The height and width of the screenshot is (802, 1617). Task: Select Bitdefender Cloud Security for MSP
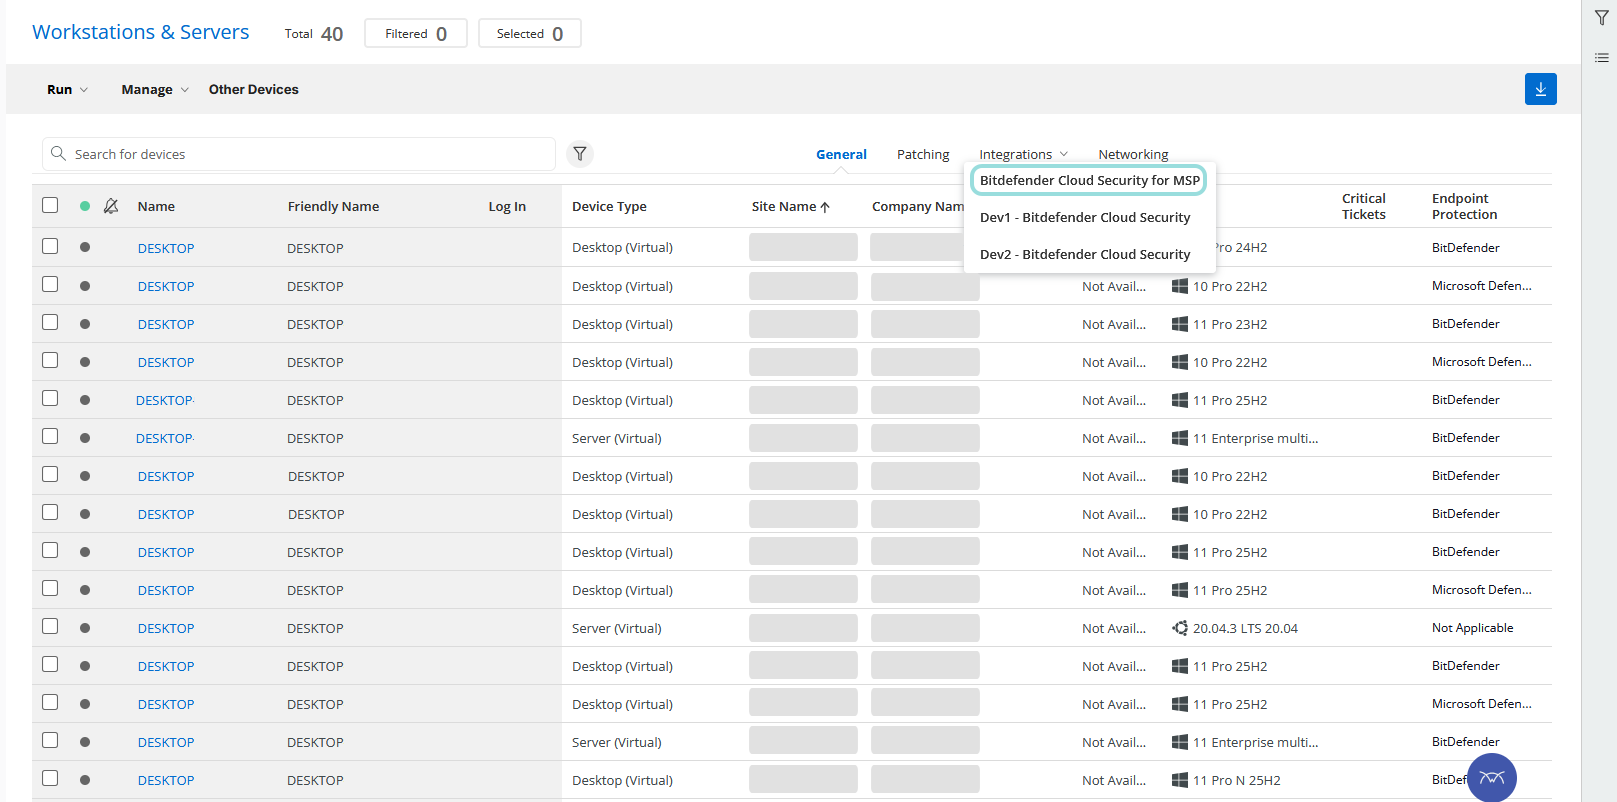(x=1089, y=180)
